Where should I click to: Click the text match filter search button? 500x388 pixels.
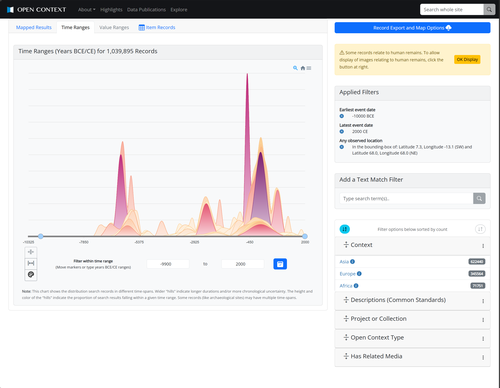coord(479,198)
